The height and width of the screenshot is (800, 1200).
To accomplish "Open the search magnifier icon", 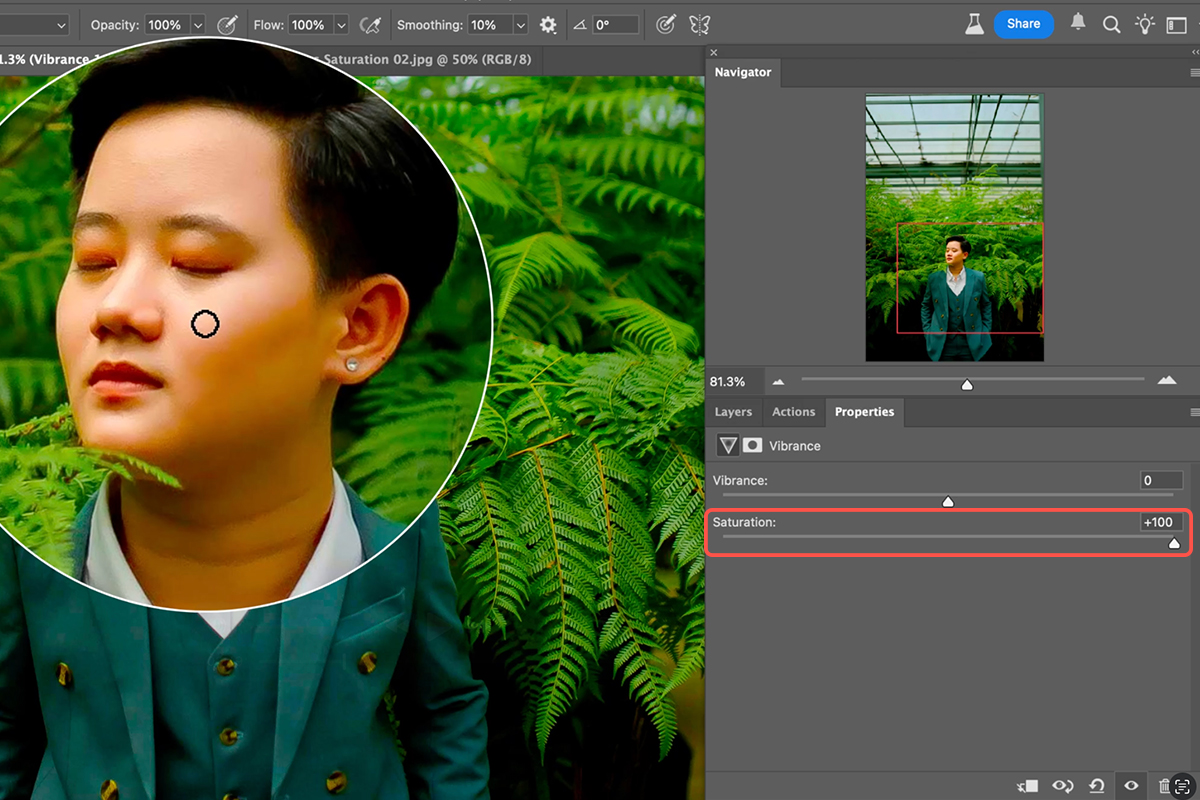I will (x=1111, y=25).
